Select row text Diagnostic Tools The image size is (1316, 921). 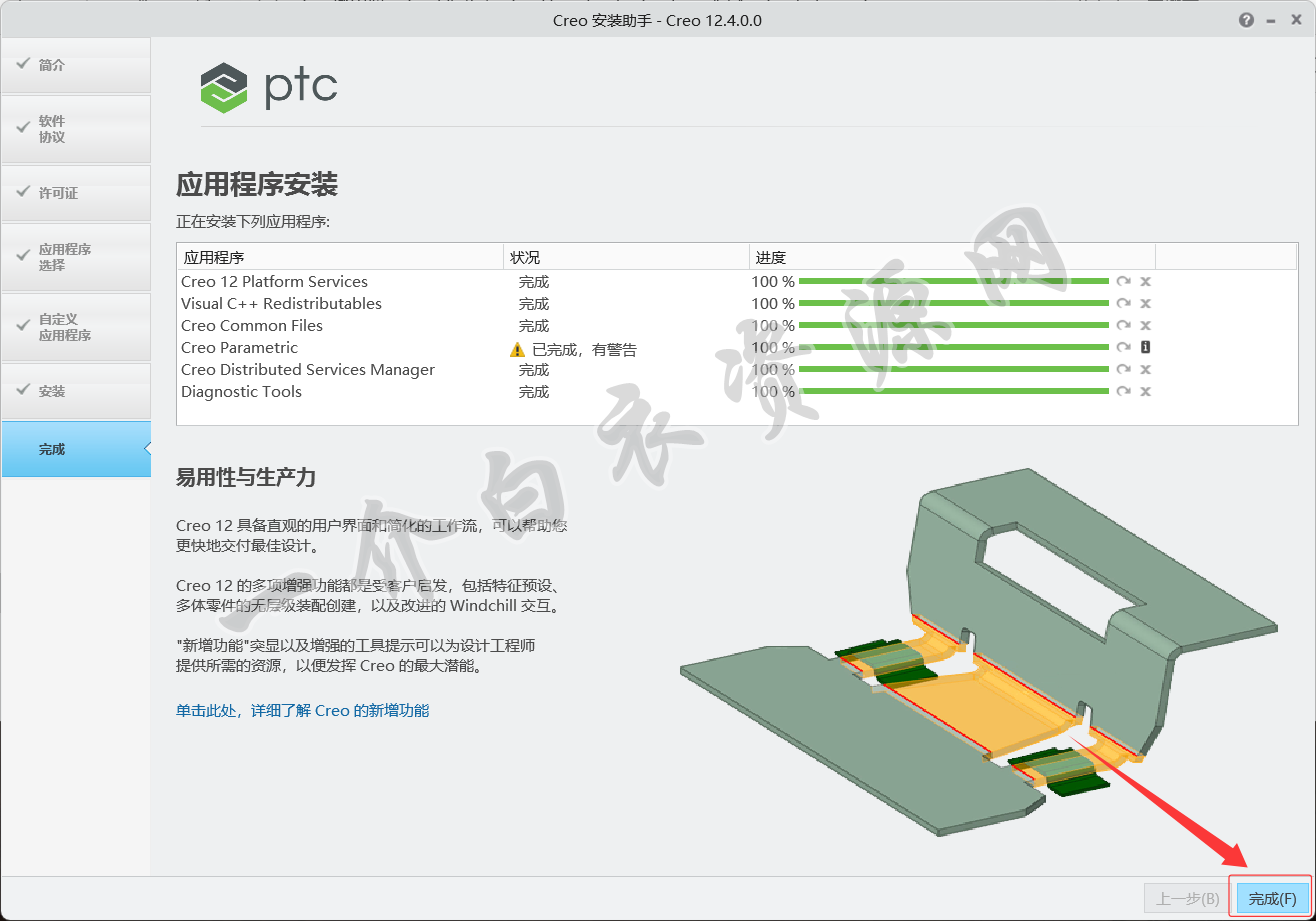tap(241, 392)
